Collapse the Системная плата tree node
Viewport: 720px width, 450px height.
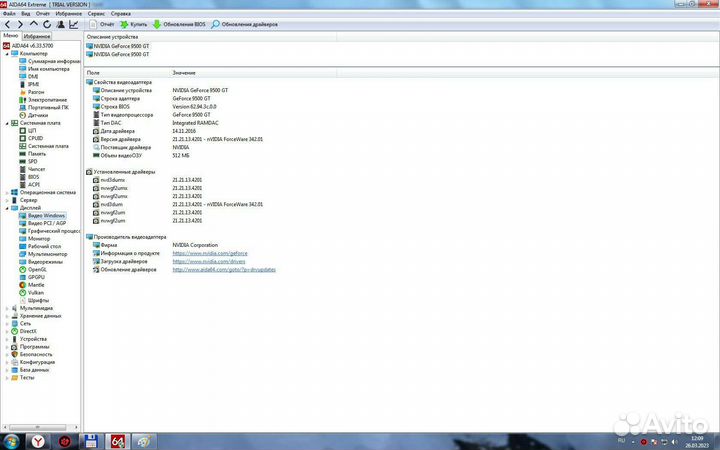7,123
